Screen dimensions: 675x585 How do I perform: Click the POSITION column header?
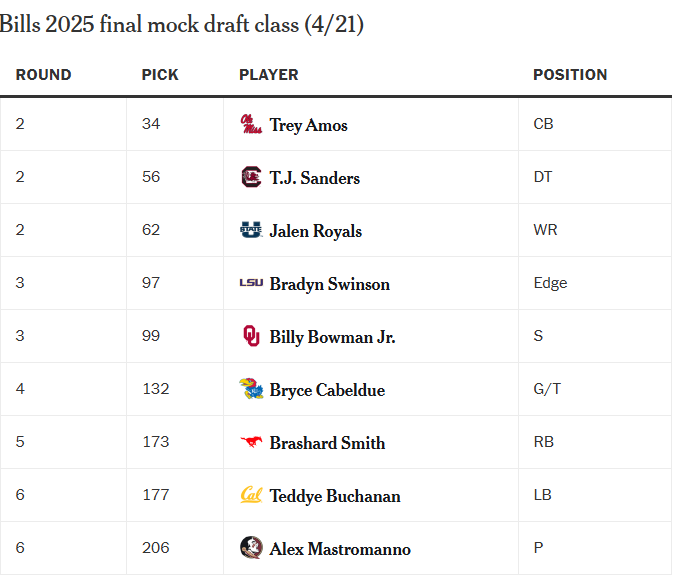(x=570, y=75)
